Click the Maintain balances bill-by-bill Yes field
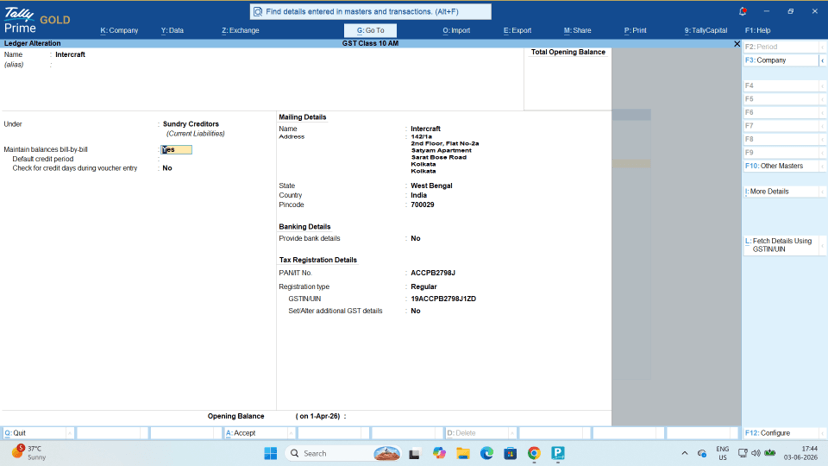This screenshot has width=828, height=466. point(176,150)
